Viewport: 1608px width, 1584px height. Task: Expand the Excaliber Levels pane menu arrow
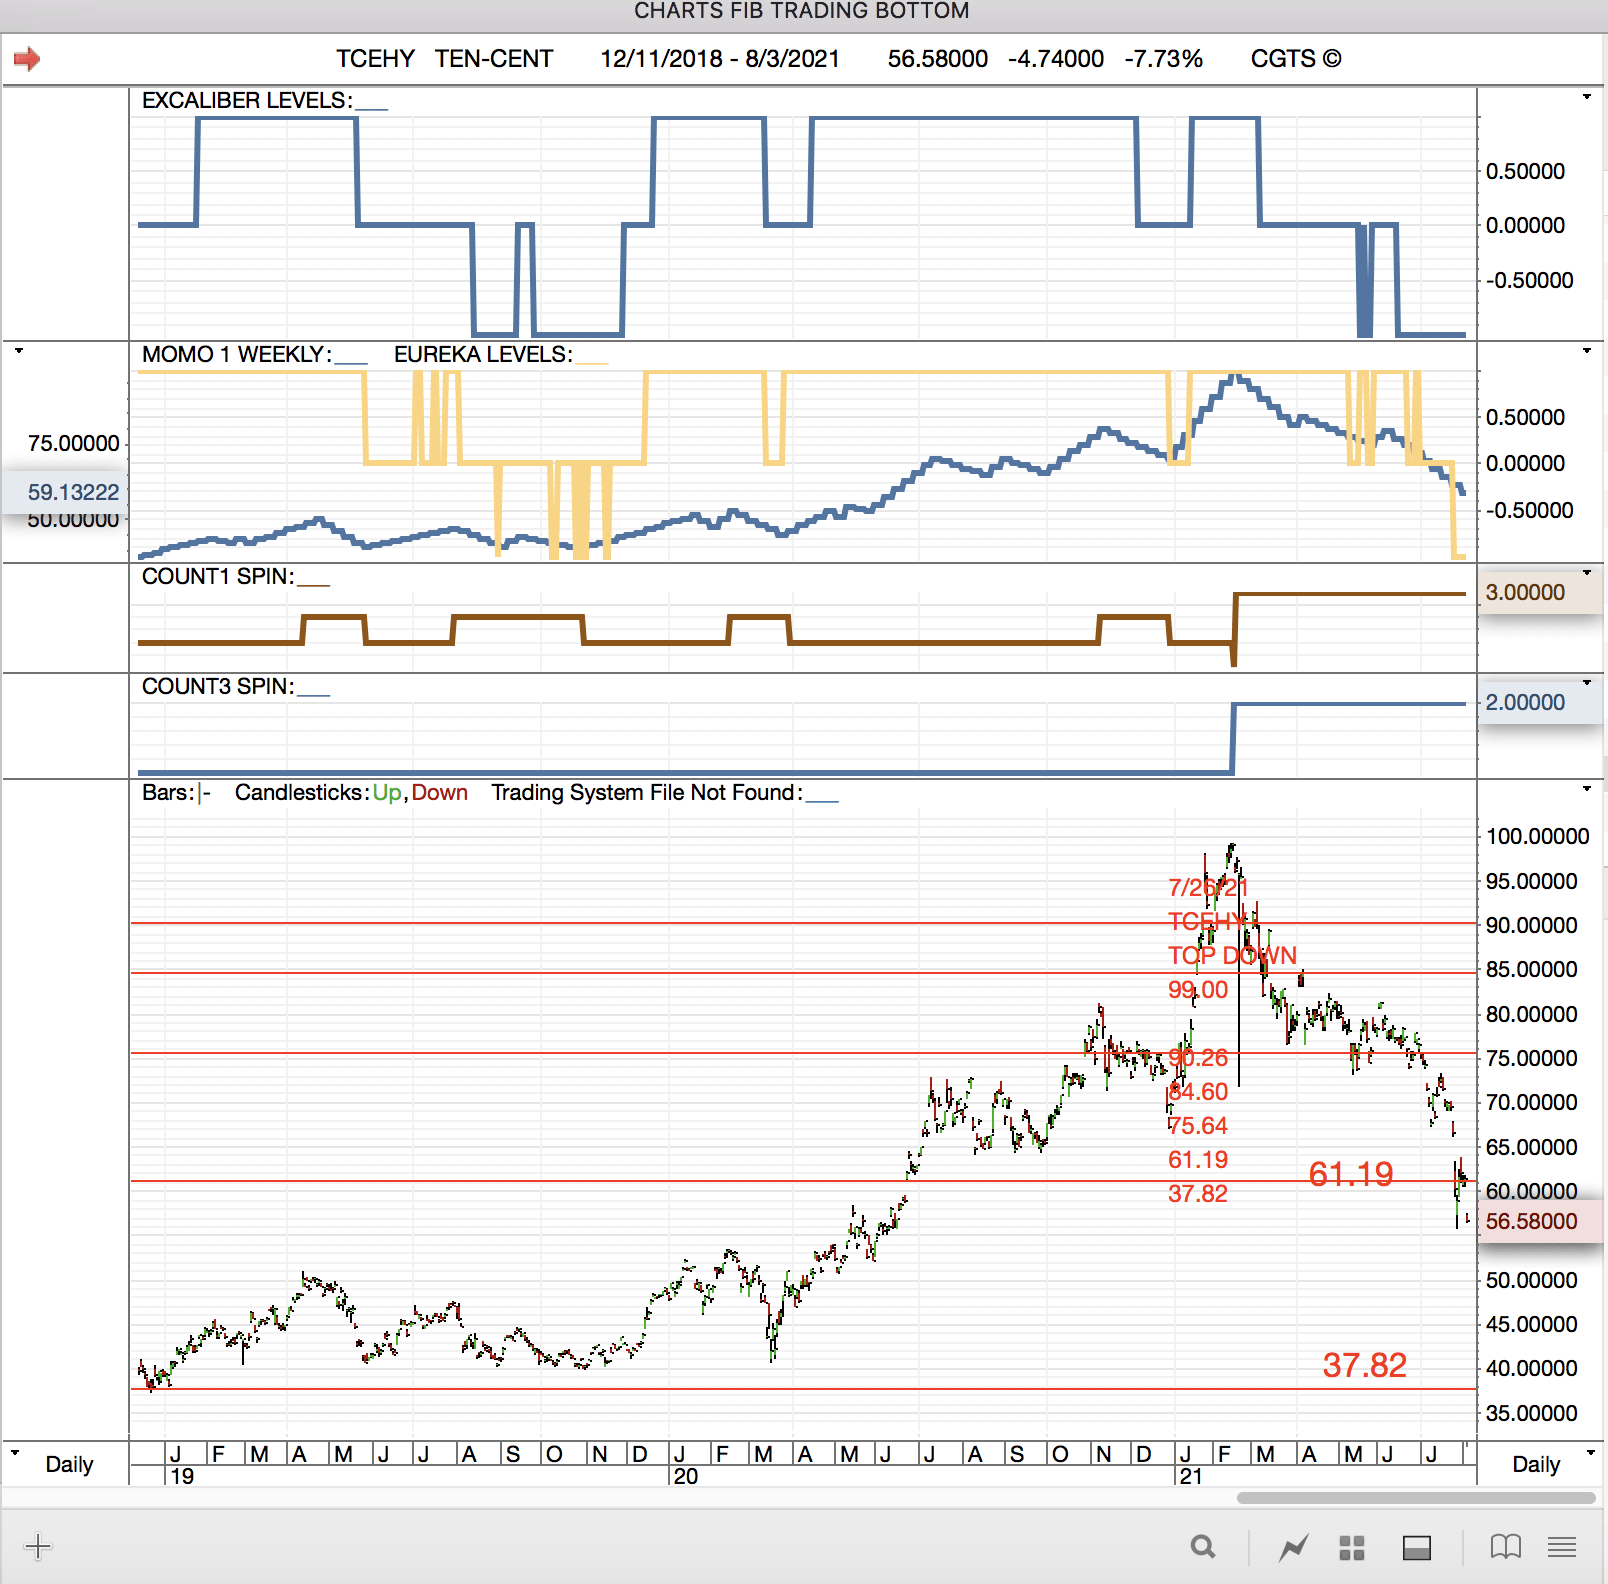pos(1587,97)
